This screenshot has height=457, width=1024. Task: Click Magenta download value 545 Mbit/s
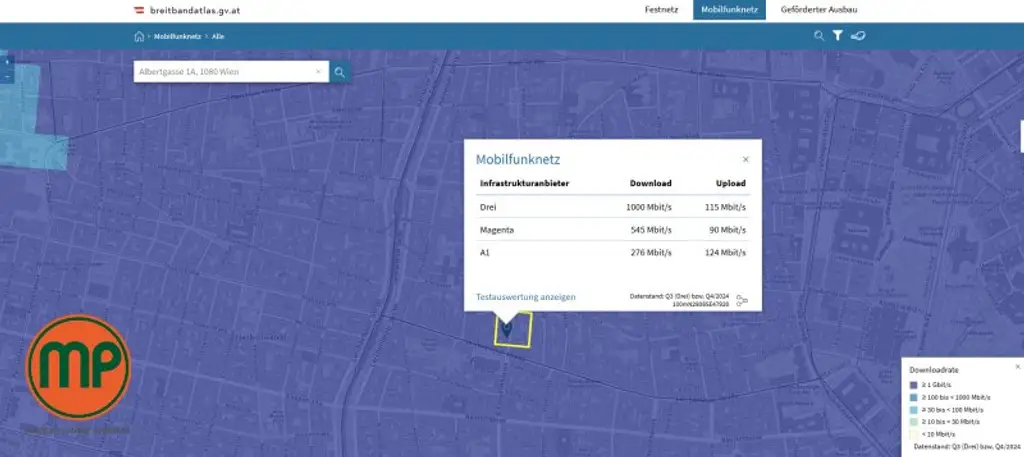(651, 230)
